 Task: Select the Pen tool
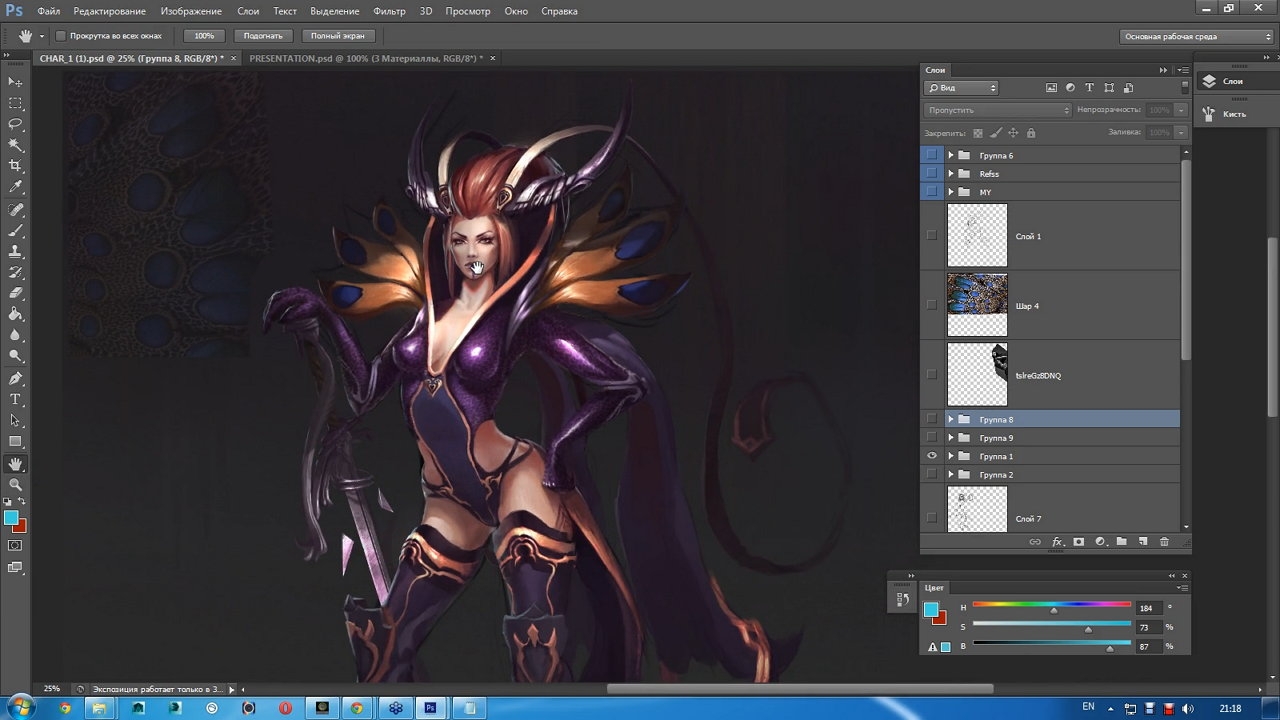click(x=15, y=379)
